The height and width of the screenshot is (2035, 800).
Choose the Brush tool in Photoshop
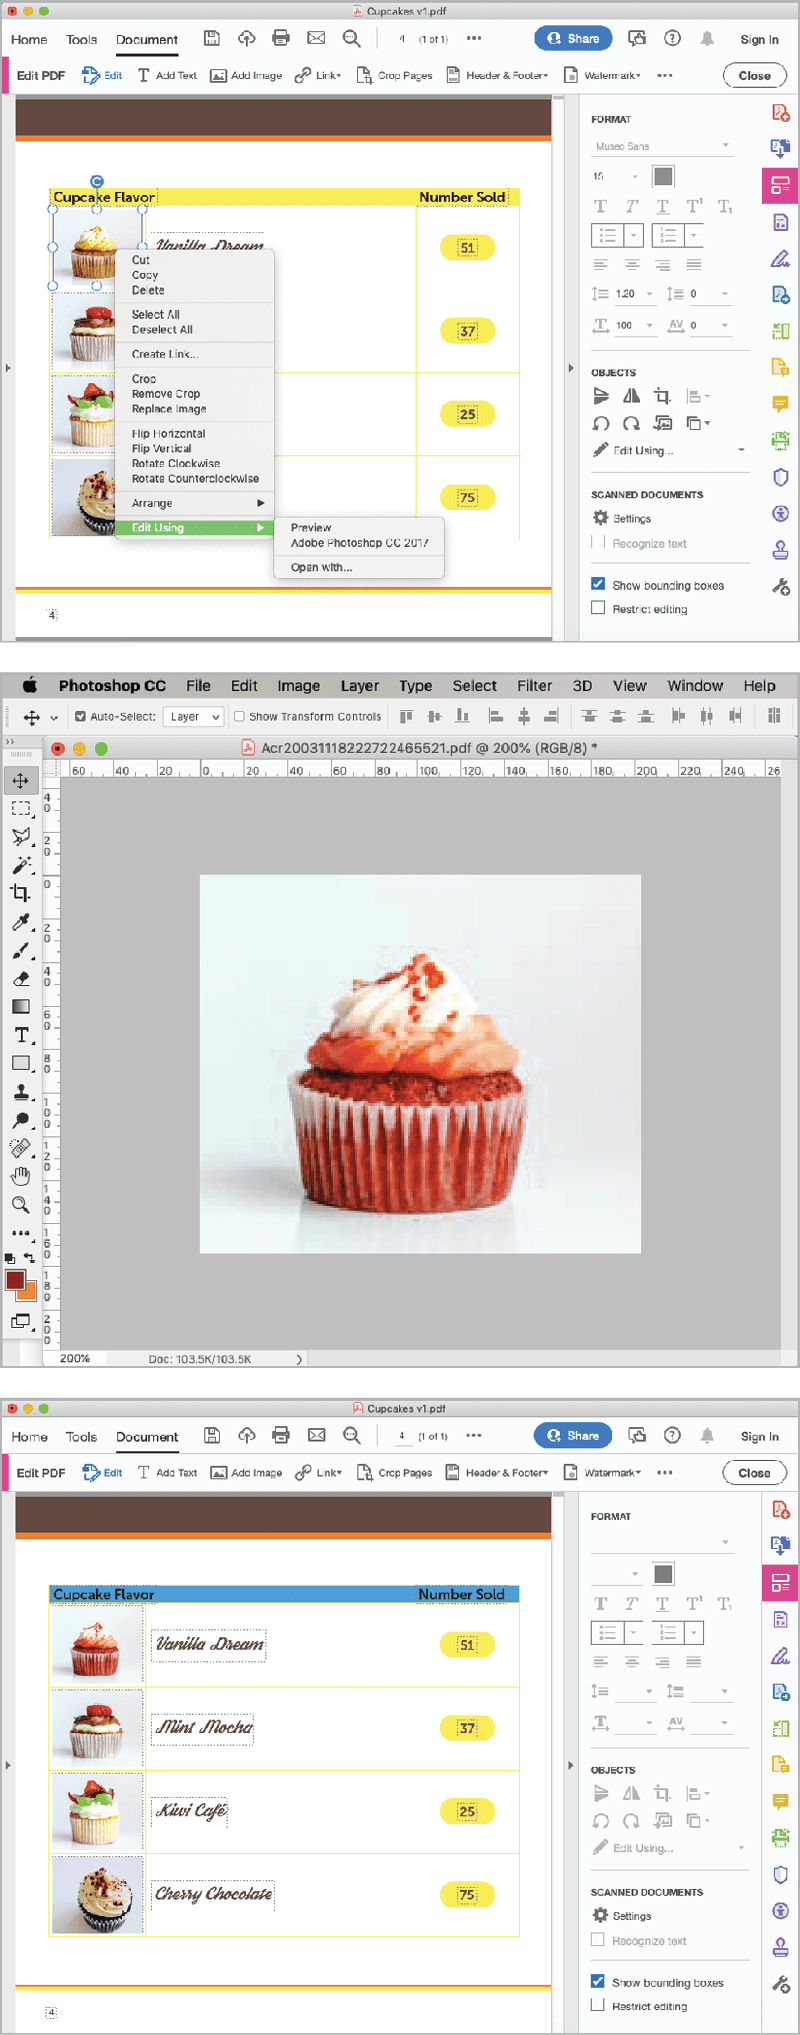click(21, 950)
